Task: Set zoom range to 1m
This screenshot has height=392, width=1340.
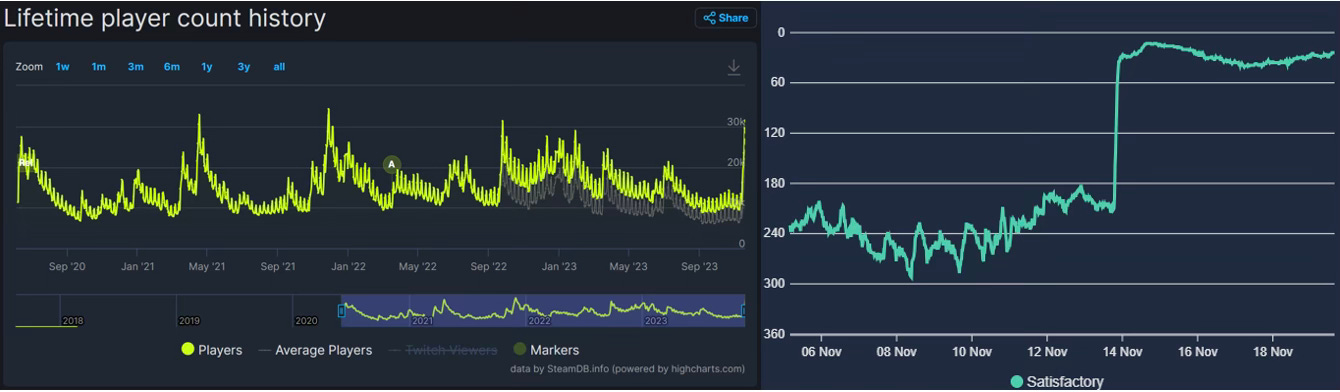Action: [x=99, y=67]
